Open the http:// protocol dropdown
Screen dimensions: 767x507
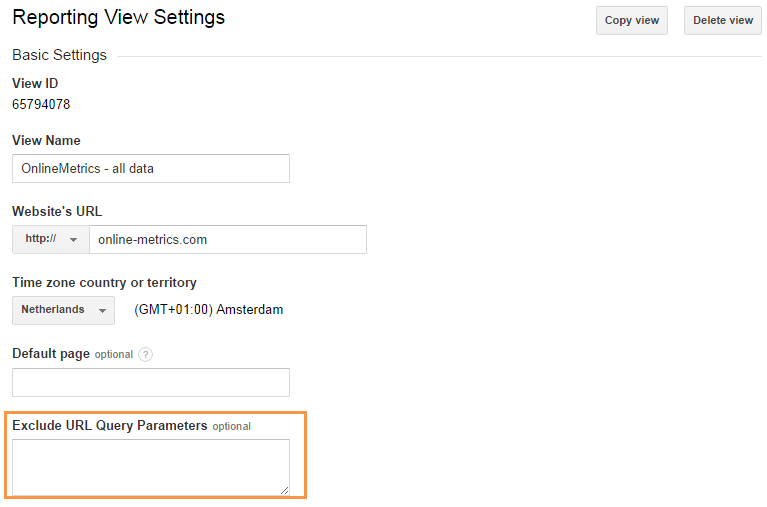(x=51, y=240)
